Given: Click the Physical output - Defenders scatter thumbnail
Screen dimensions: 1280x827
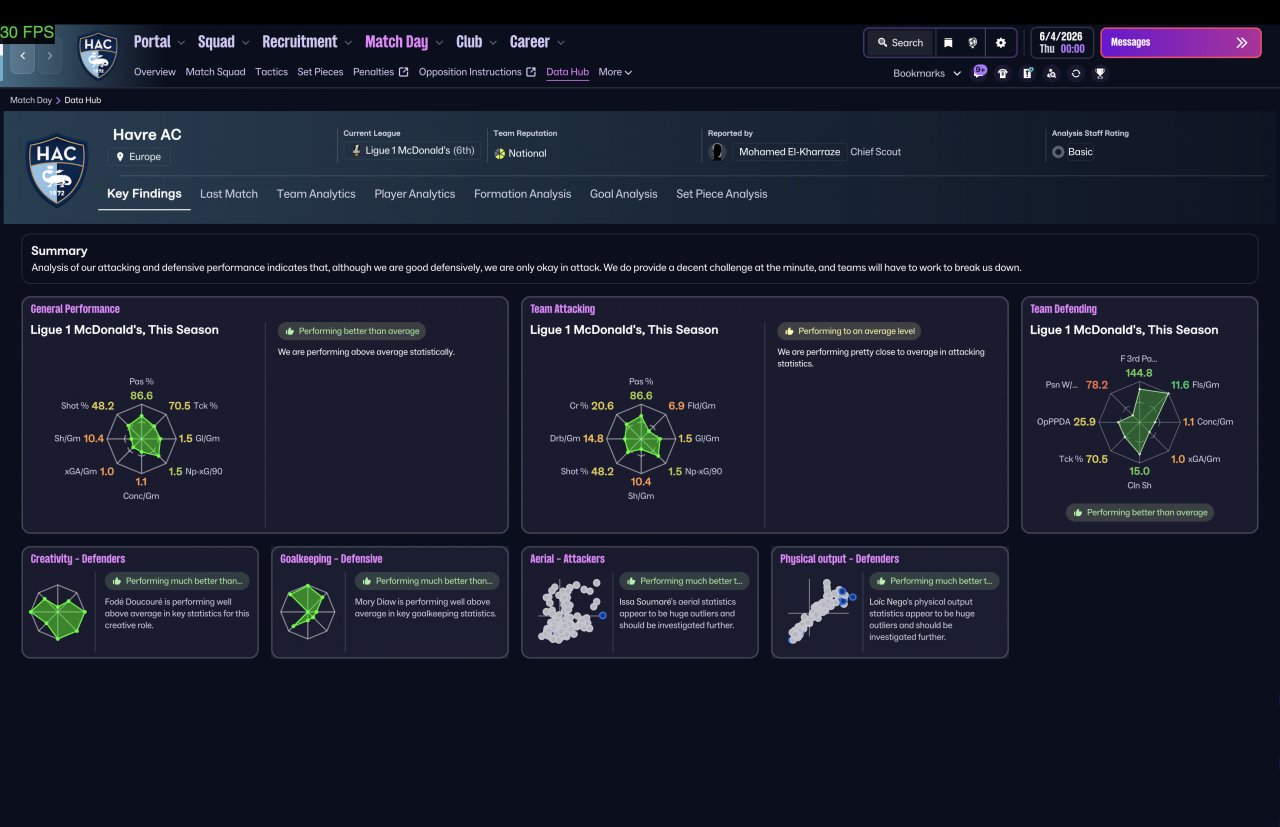Looking at the screenshot, I should [821, 612].
